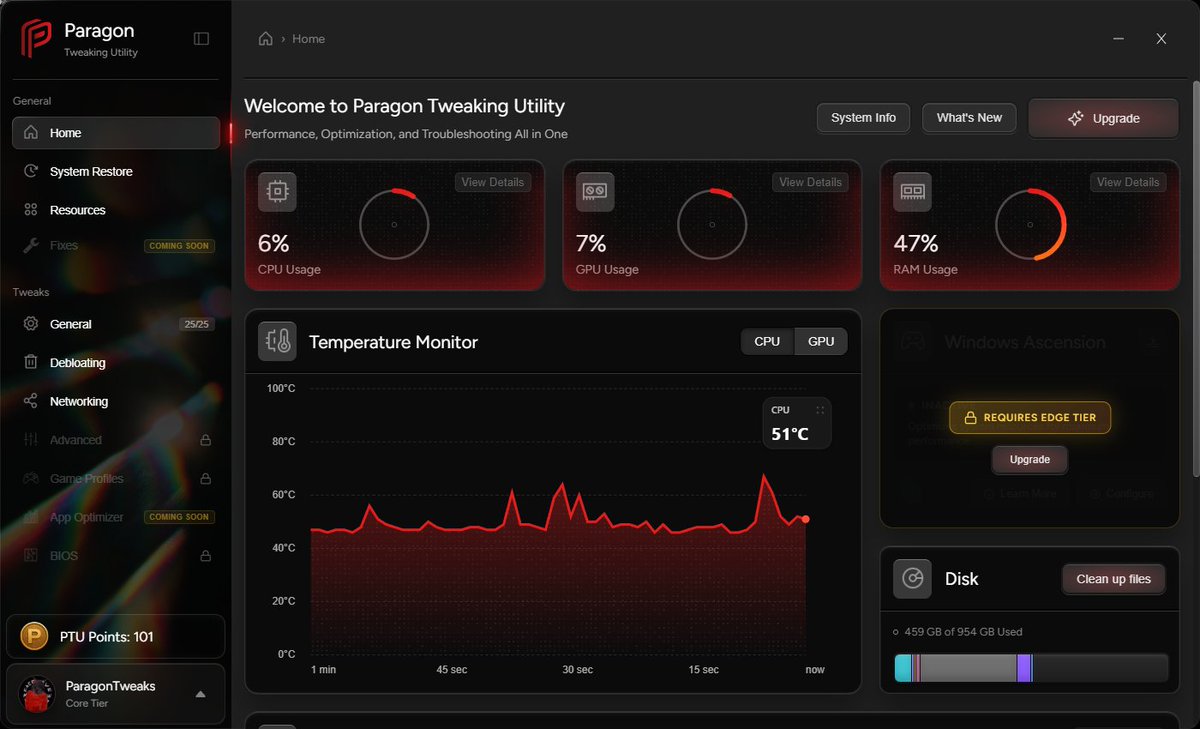Open Debloating tweaks
Screen dimensions: 1200x729
coord(116,363)
